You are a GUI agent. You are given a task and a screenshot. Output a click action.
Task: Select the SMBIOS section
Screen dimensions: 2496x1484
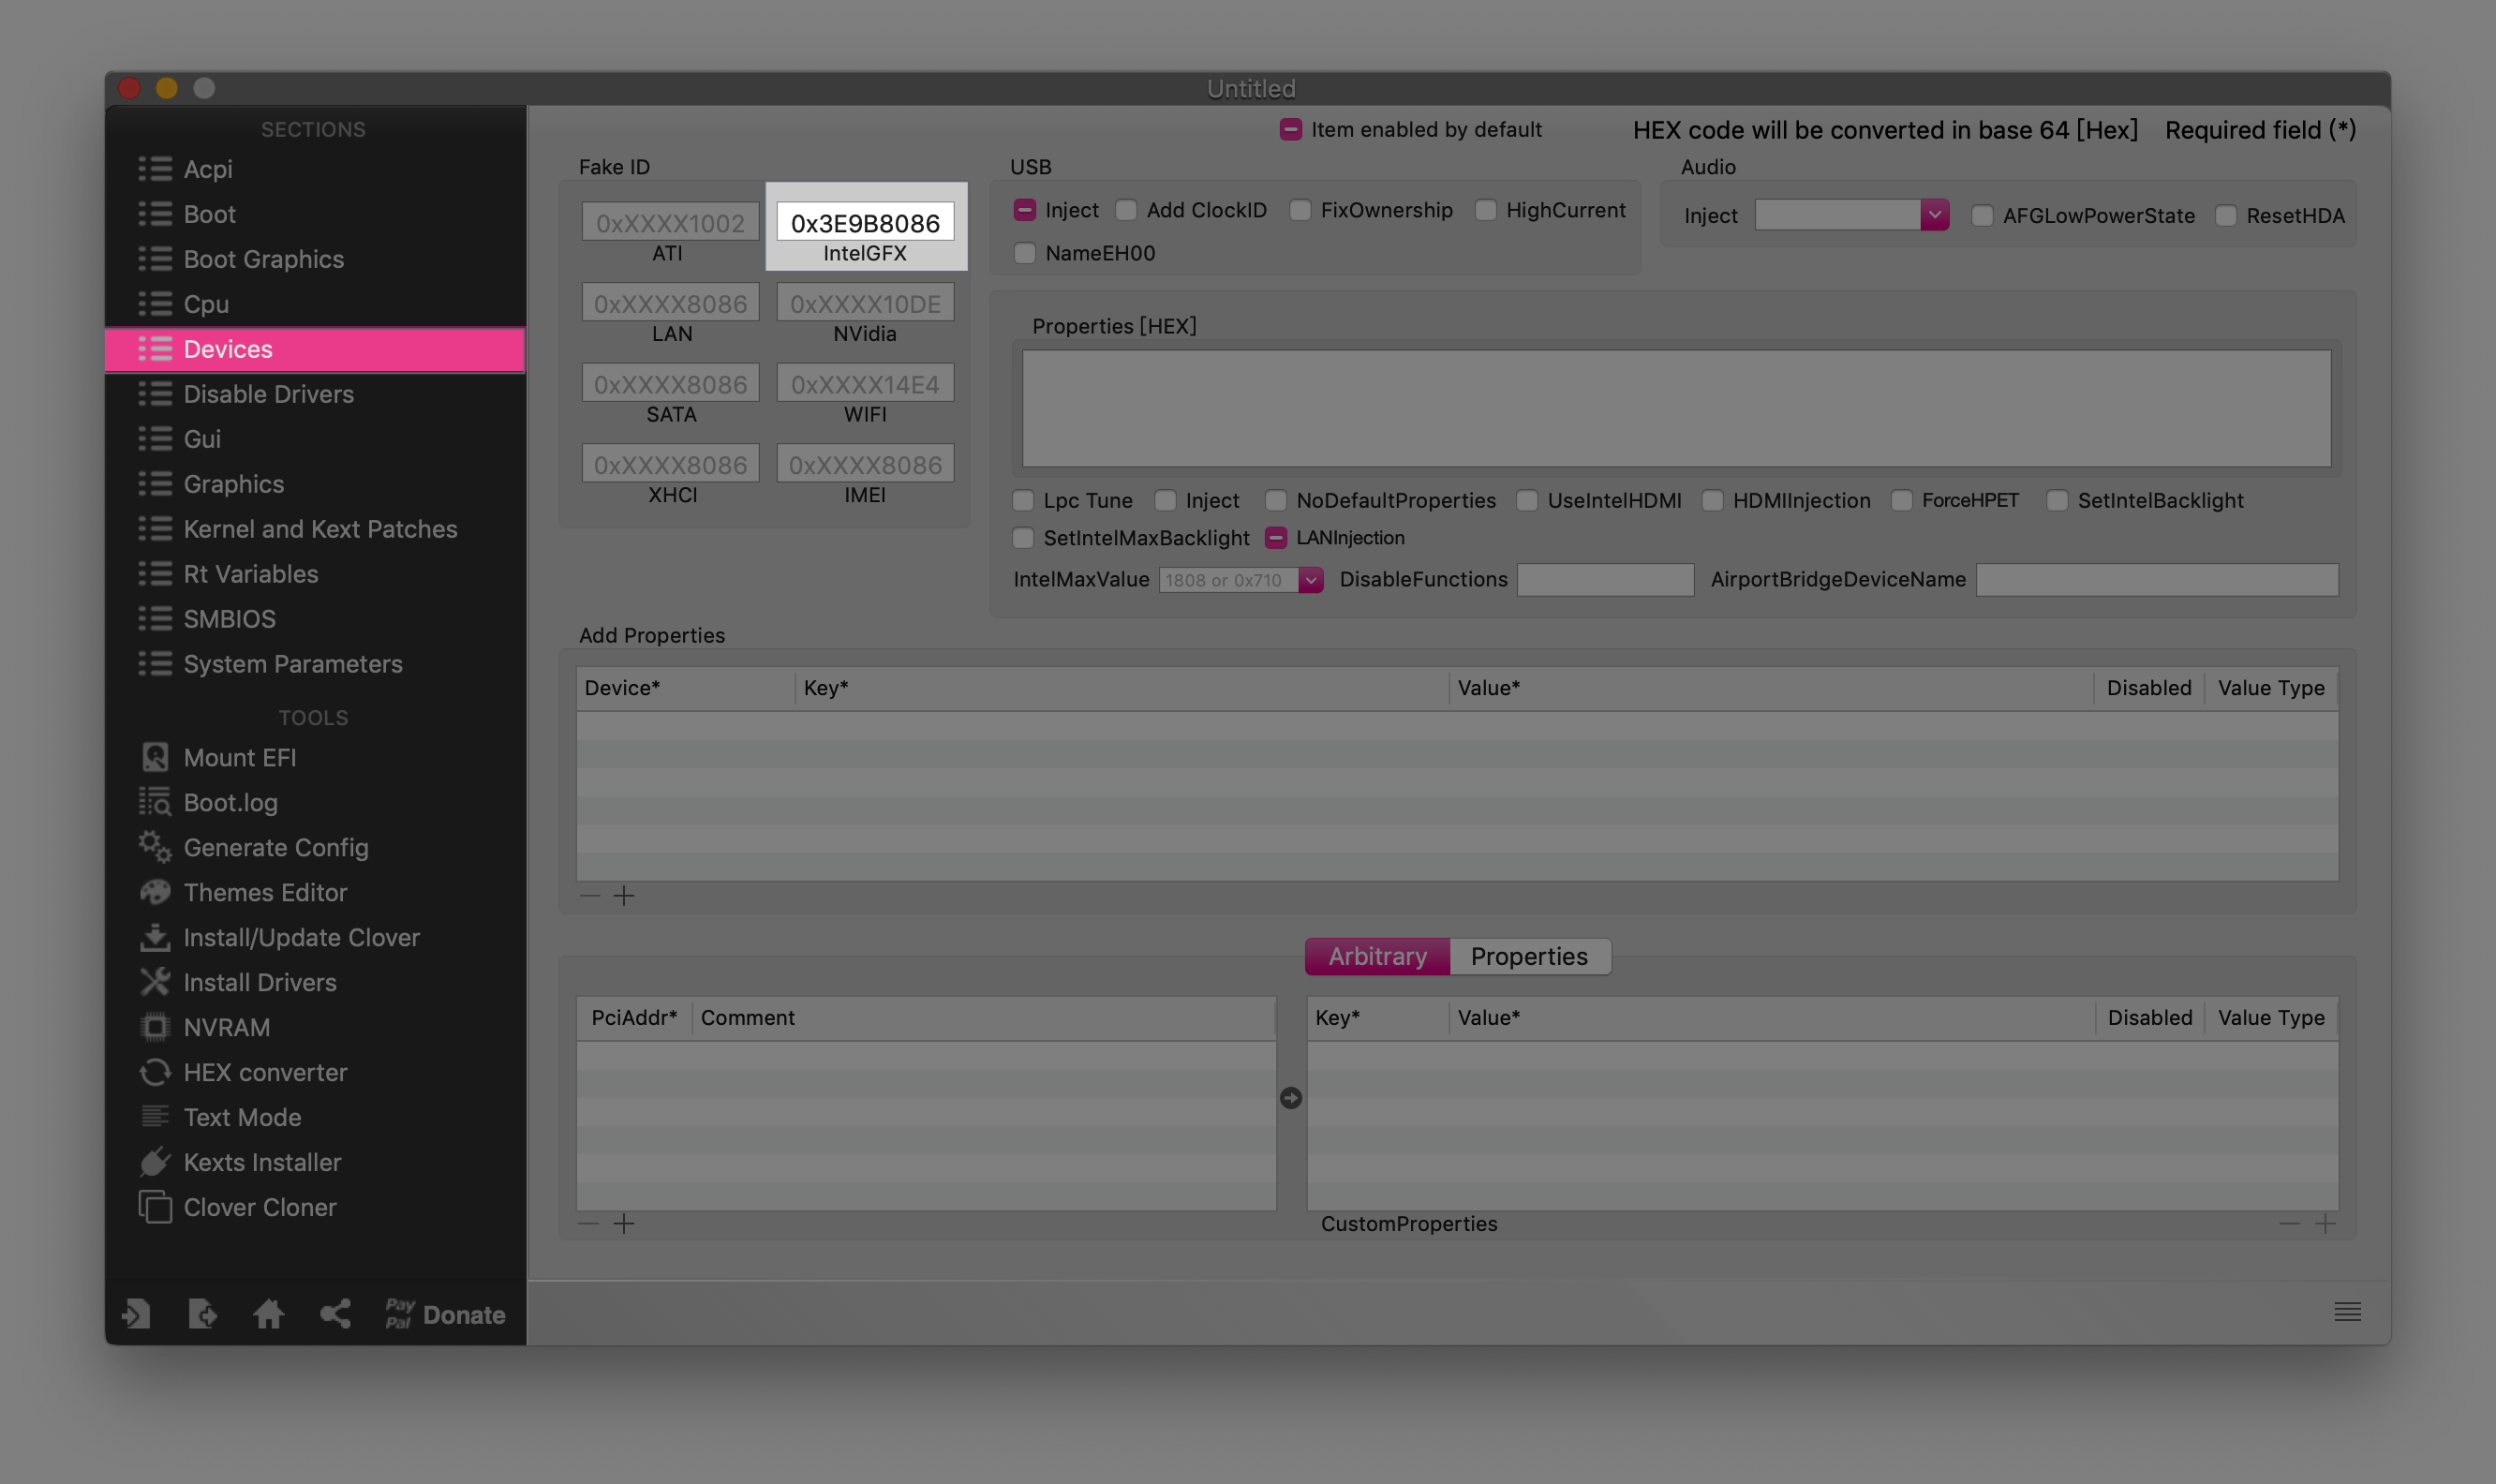[315, 619]
